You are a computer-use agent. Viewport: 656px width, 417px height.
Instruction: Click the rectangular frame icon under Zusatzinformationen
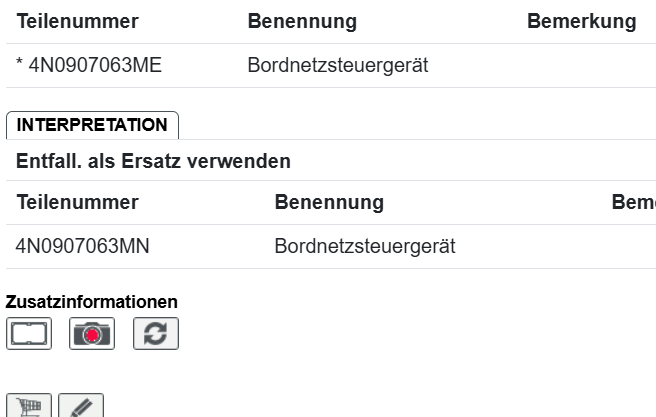pos(28,334)
